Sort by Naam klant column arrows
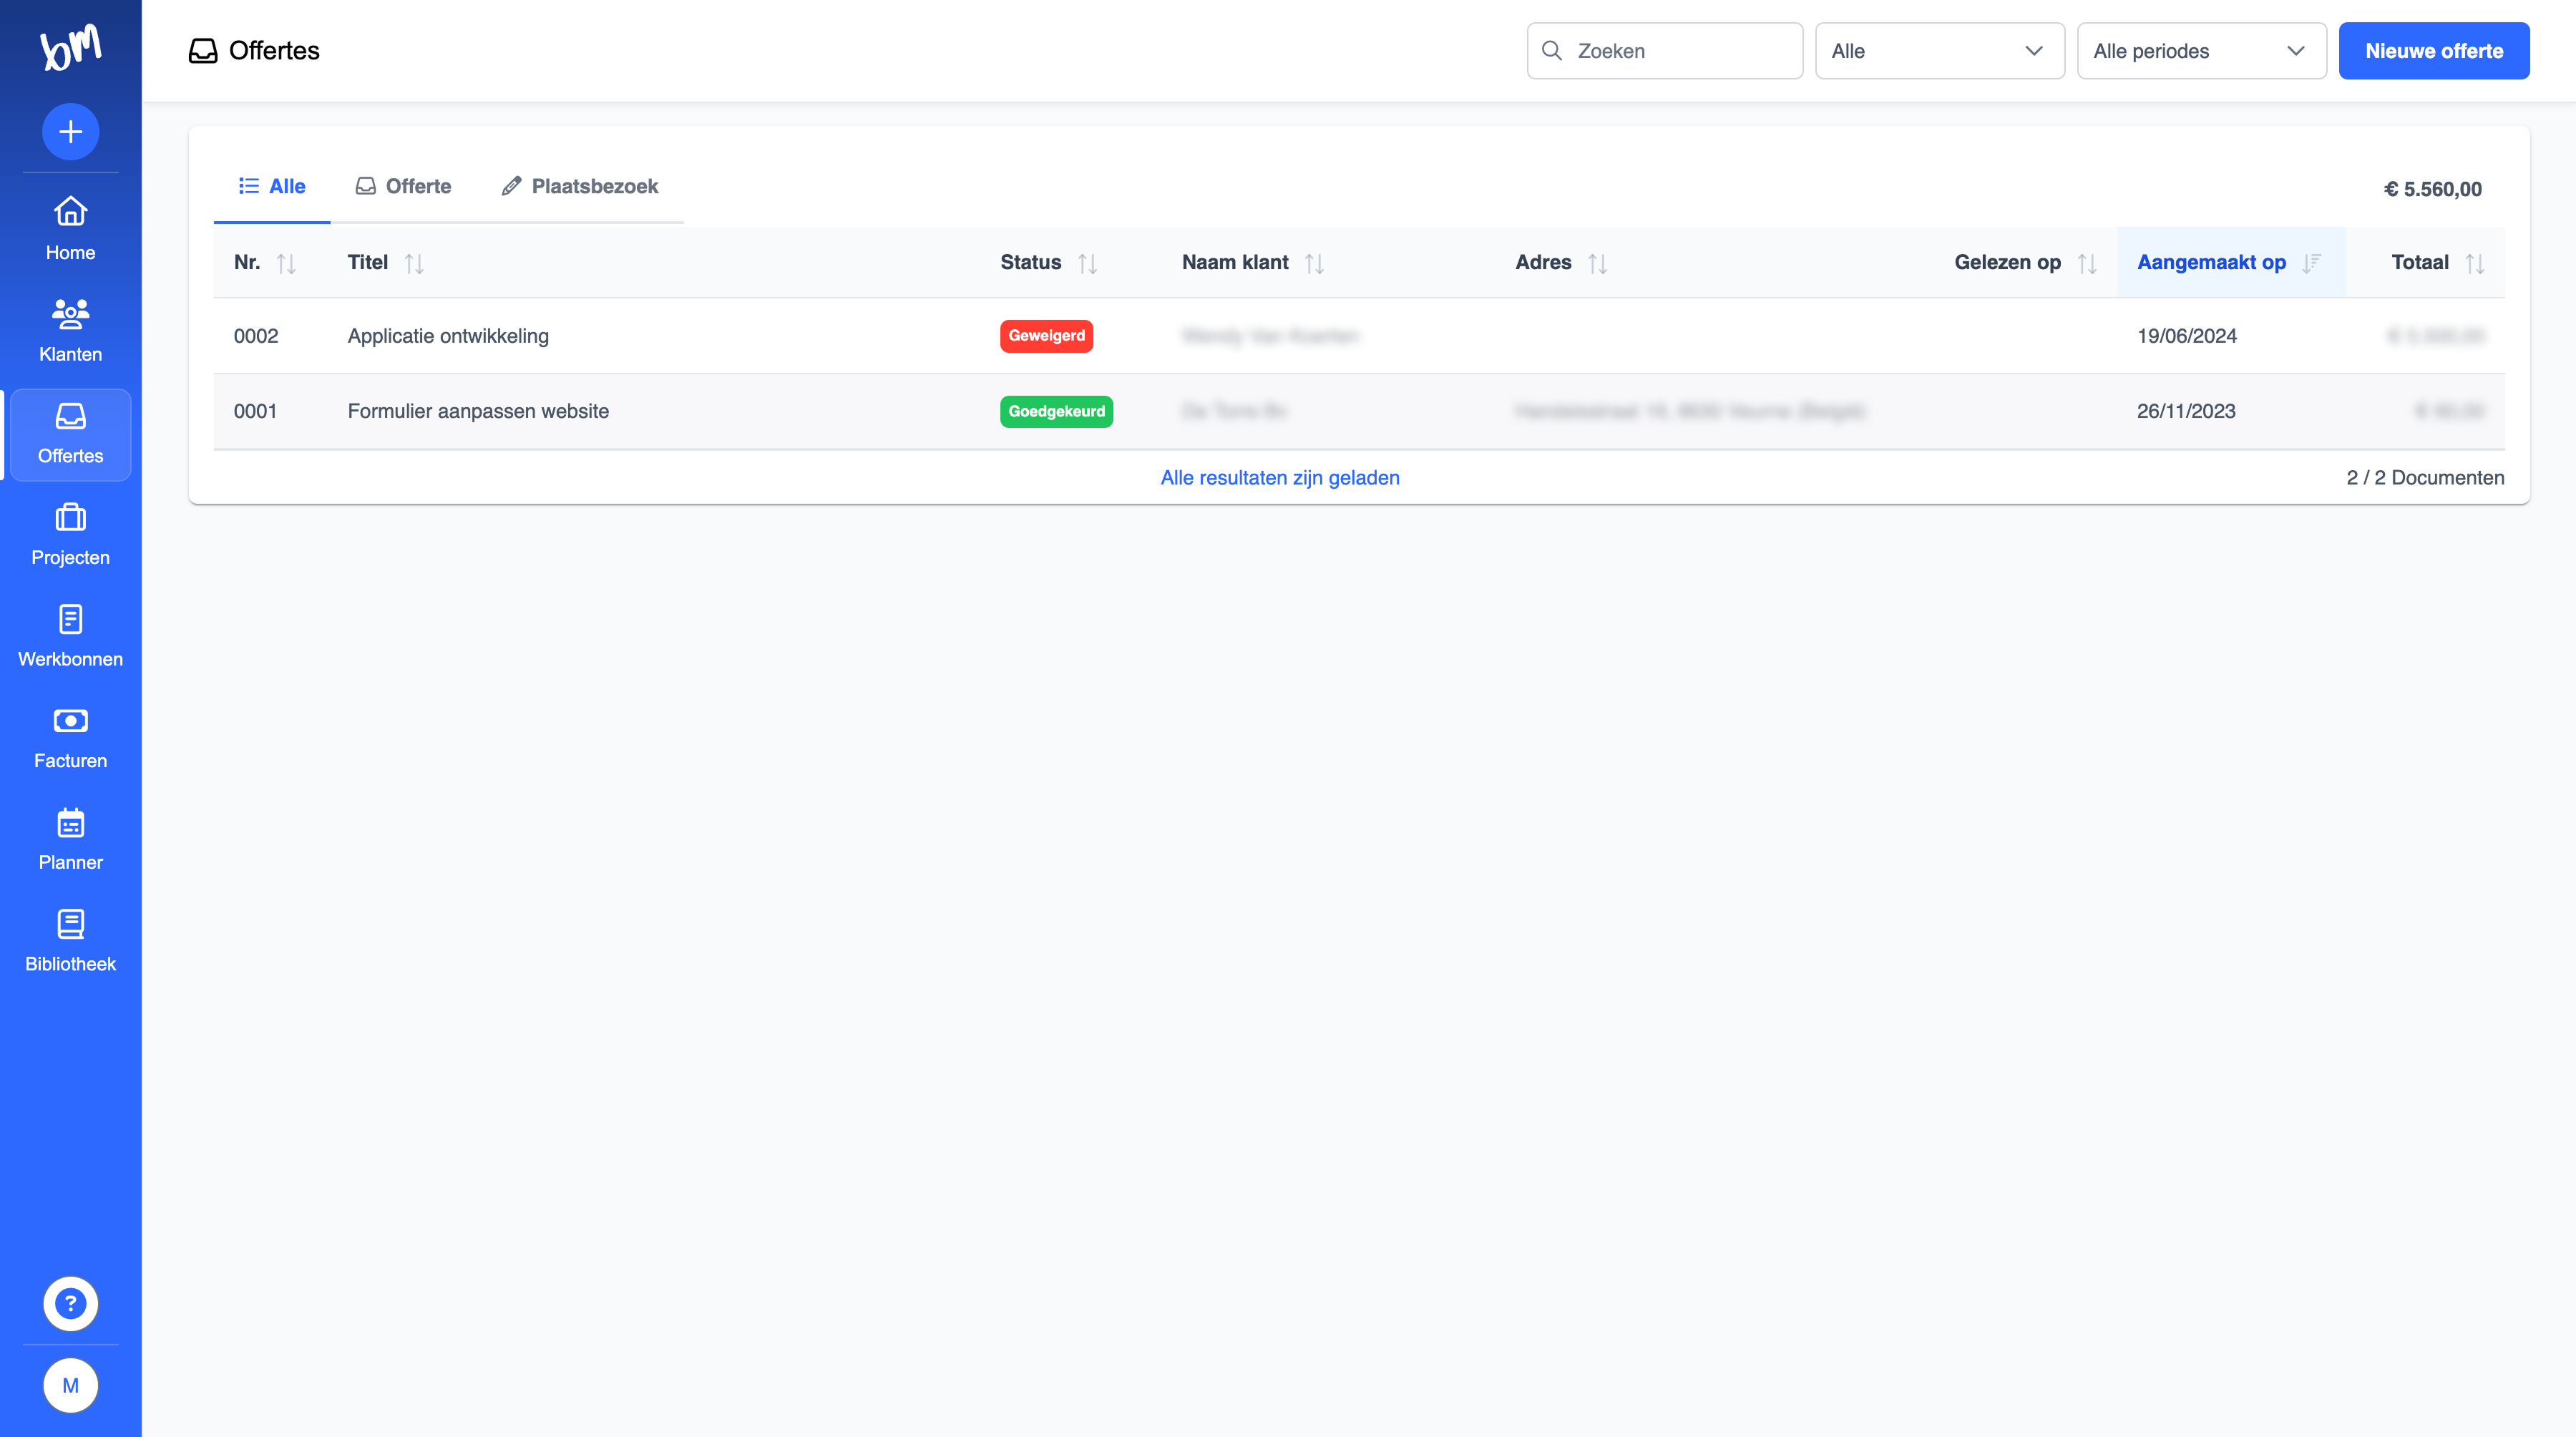This screenshot has width=2576, height=1437. (1314, 263)
